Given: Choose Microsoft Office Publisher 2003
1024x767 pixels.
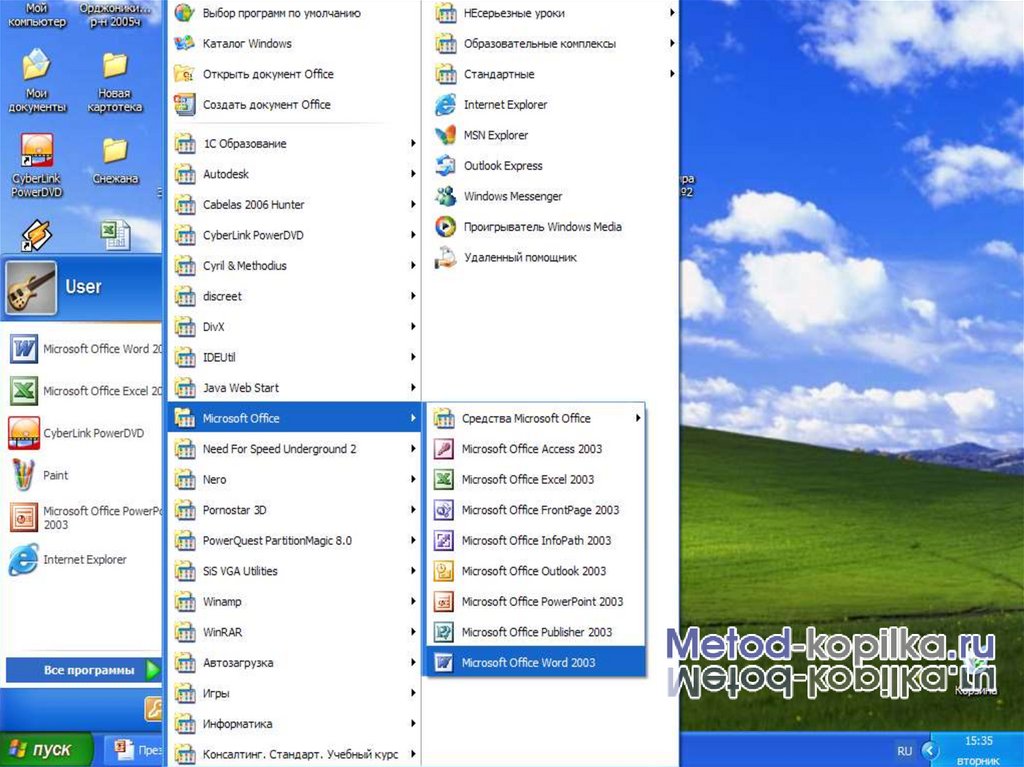Looking at the screenshot, I should pyautogui.click(x=536, y=632).
